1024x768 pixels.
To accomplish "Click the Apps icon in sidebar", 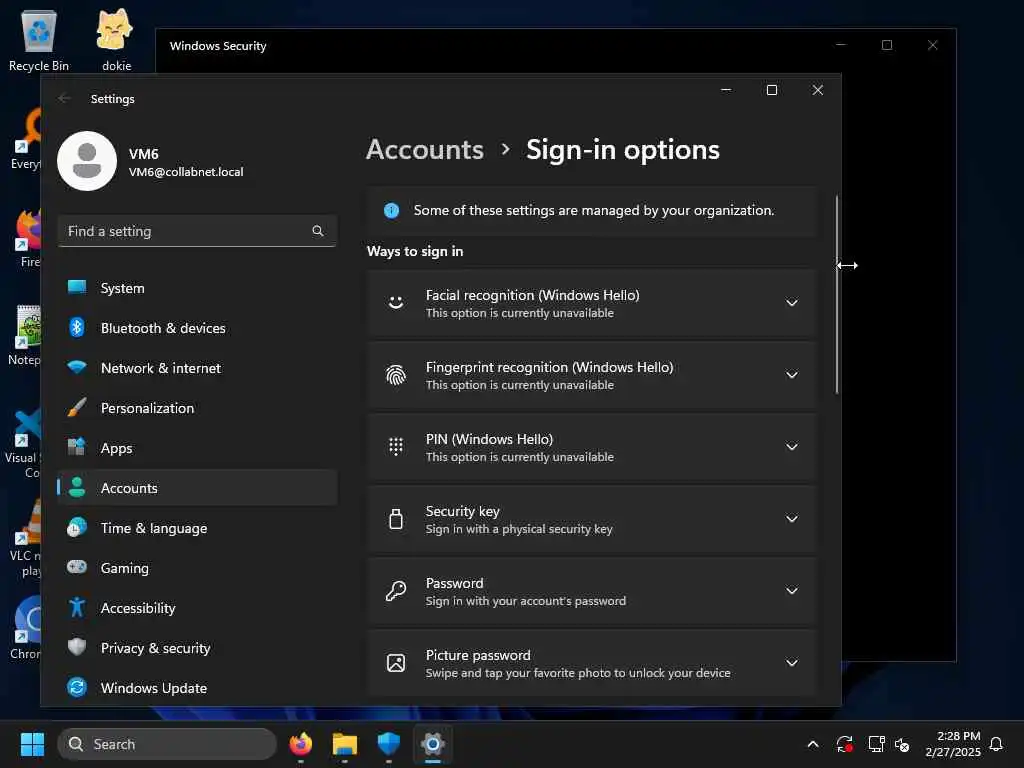I will 77,447.
